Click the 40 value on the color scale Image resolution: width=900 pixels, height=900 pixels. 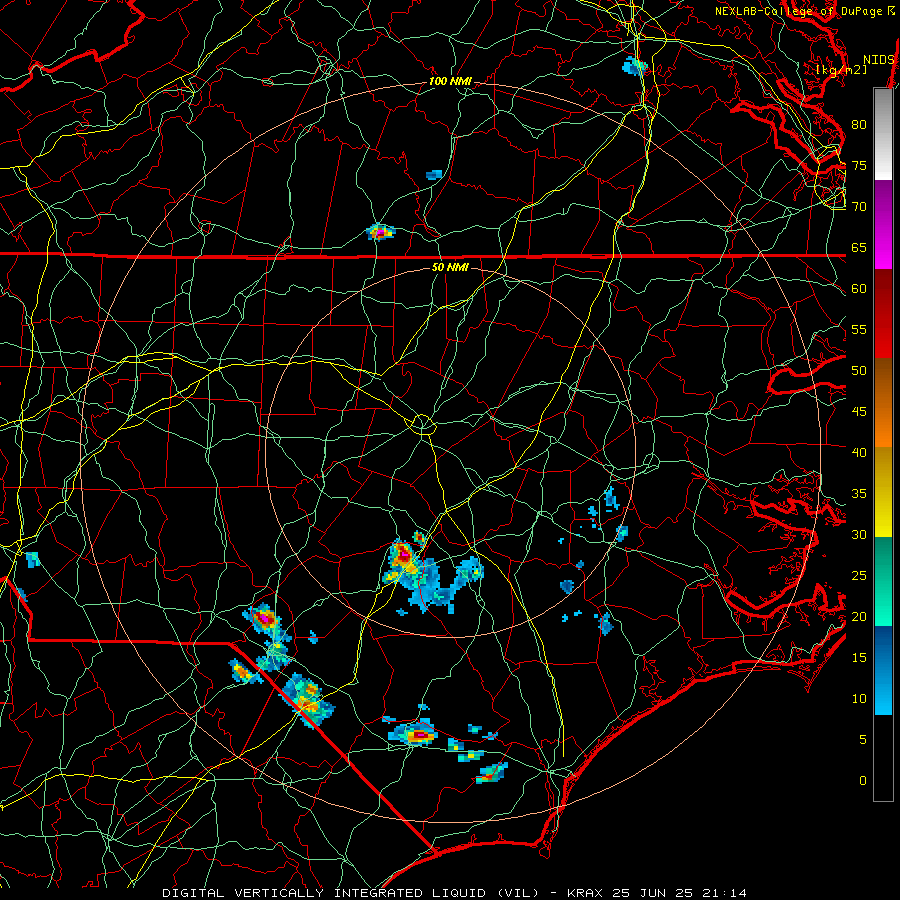point(859,452)
